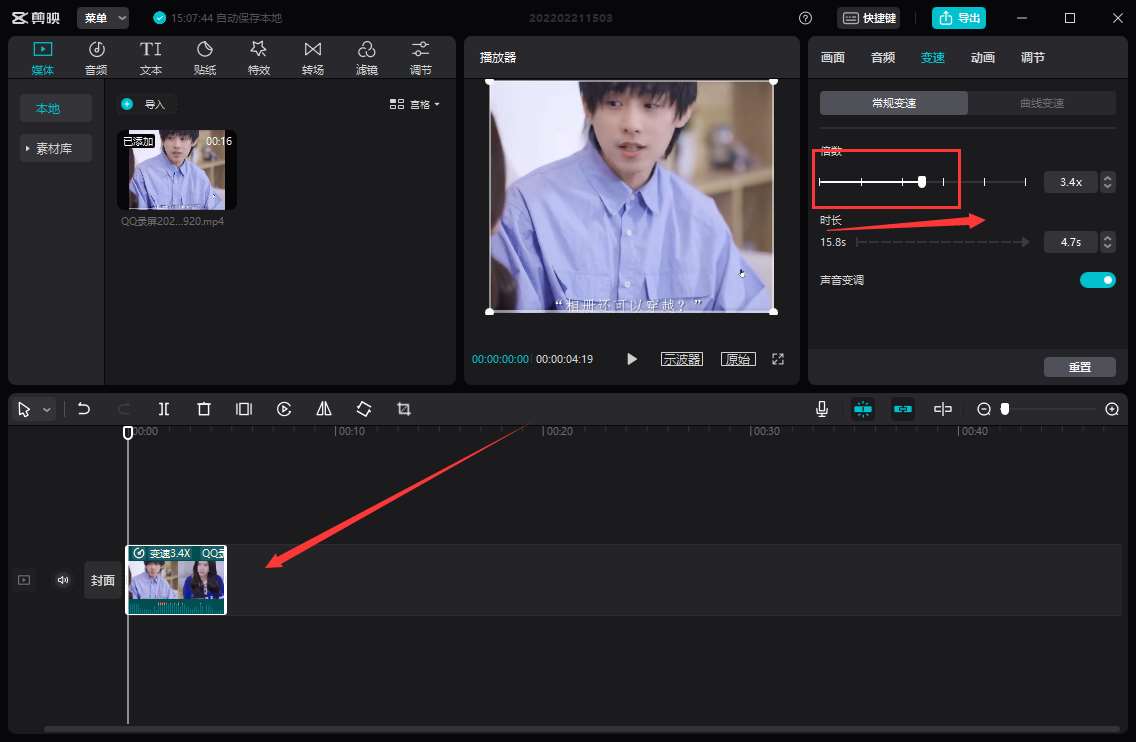
Task: Mute the track with the speaker icon
Action: pyautogui.click(x=63, y=580)
